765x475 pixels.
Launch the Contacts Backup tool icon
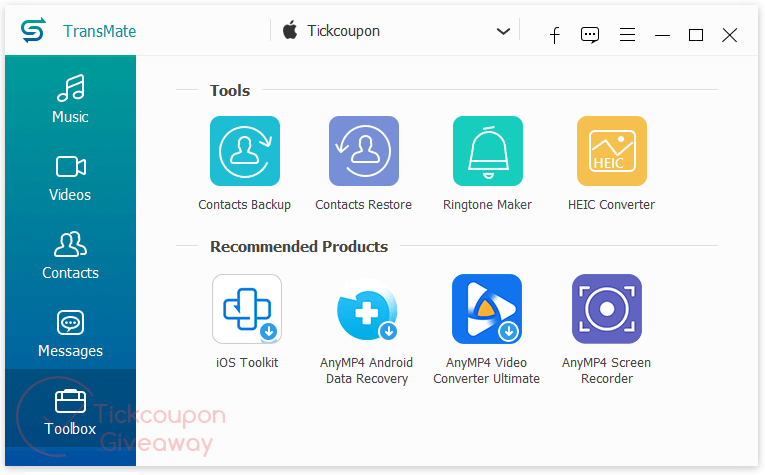coord(245,151)
